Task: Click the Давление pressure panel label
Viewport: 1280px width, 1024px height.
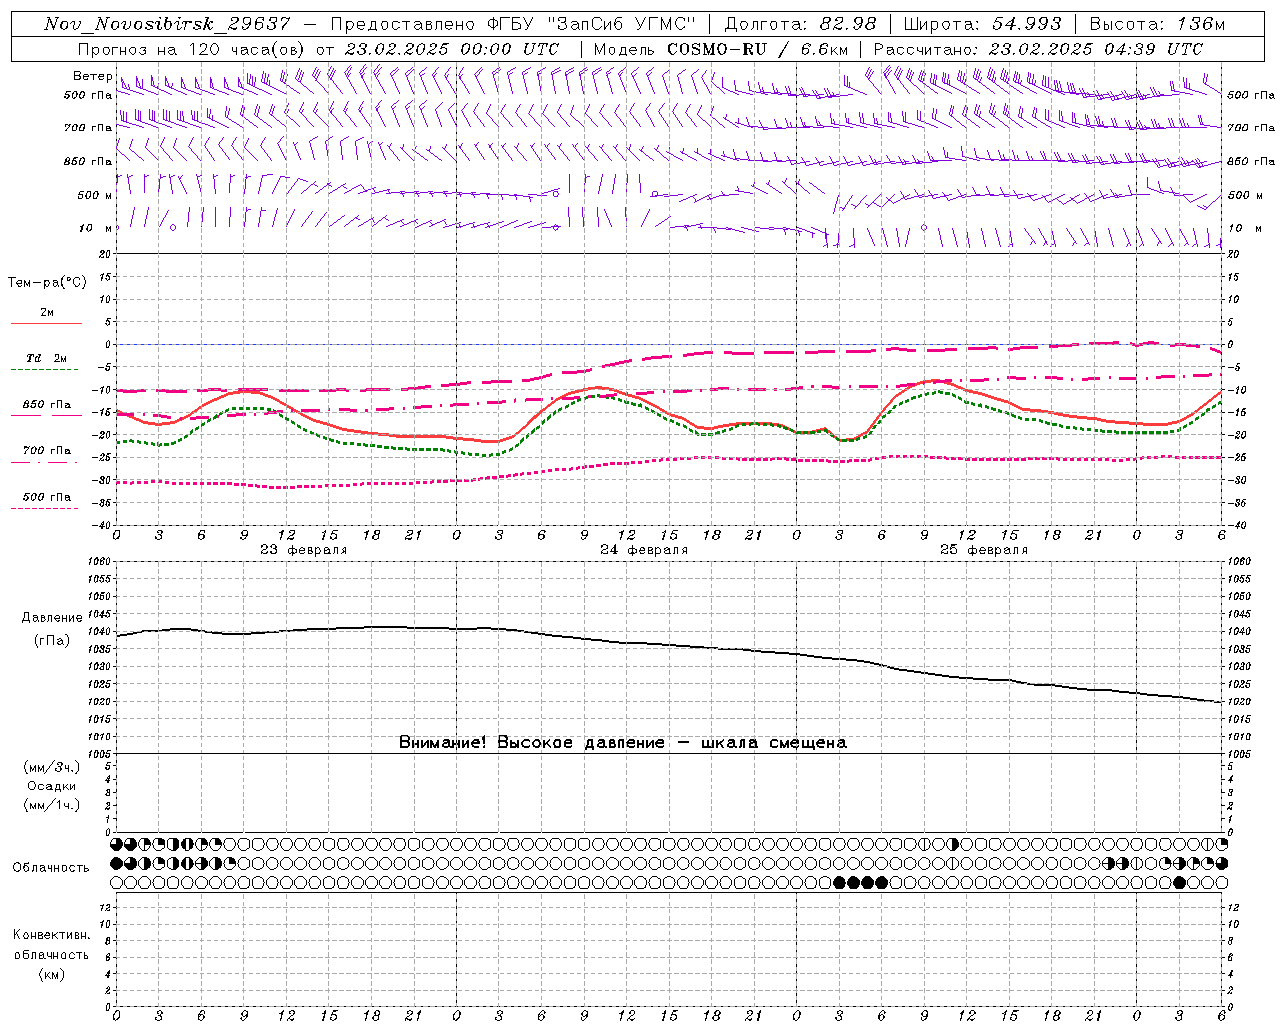Action: [52, 618]
